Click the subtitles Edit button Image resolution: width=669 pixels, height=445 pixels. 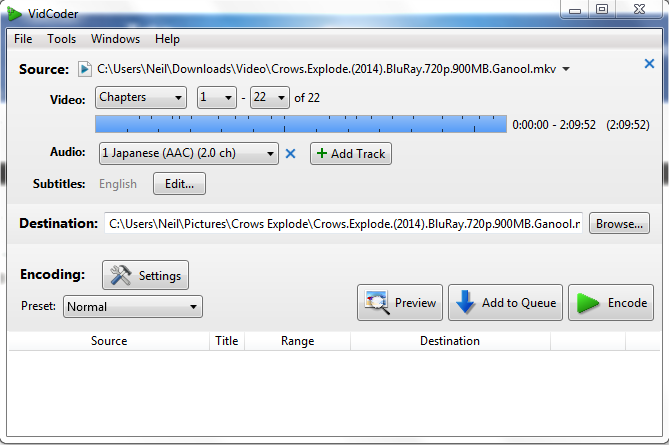click(179, 184)
